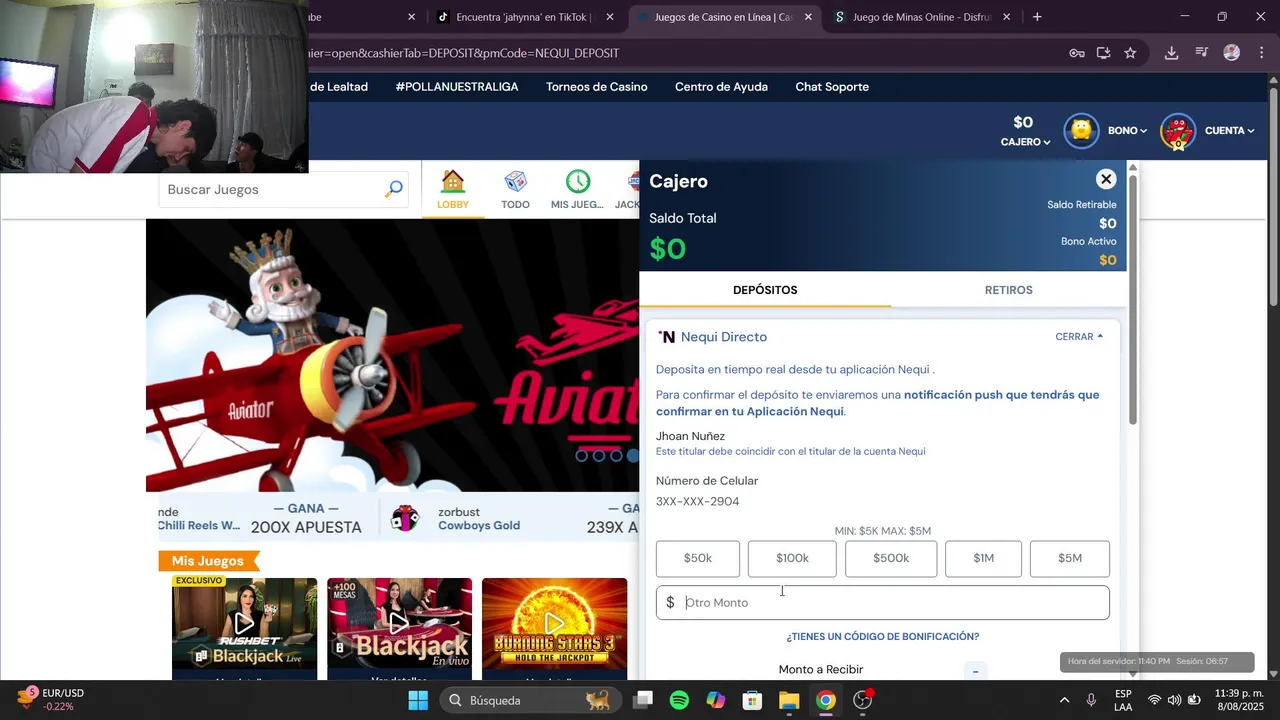Switch to the RETIROS tab

point(1008,290)
